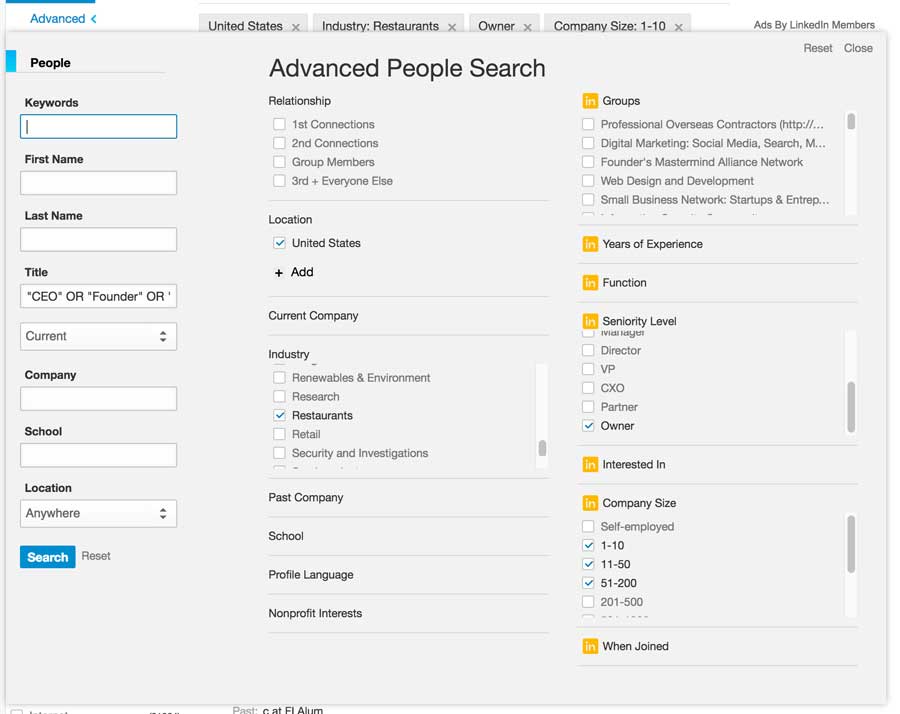Remove the Company Size: 1-10 filter tag
The height and width of the screenshot is (714, 900).
point(678,27)
